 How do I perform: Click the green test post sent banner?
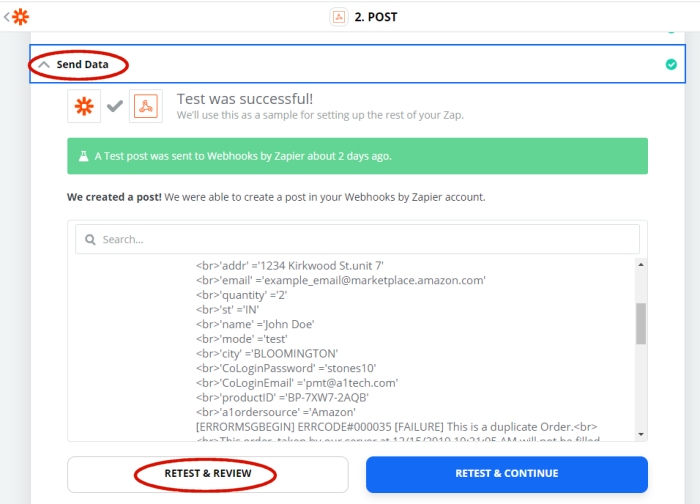pos(357,156)
